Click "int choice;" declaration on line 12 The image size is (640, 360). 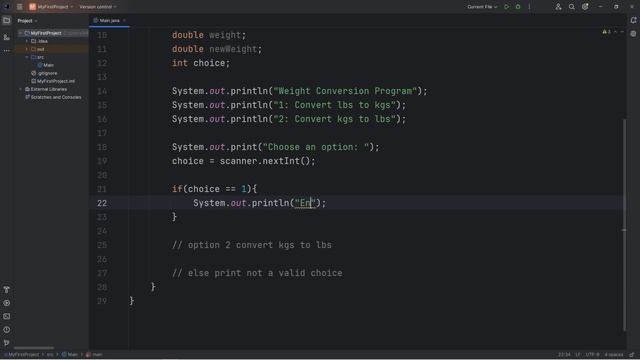201,63
